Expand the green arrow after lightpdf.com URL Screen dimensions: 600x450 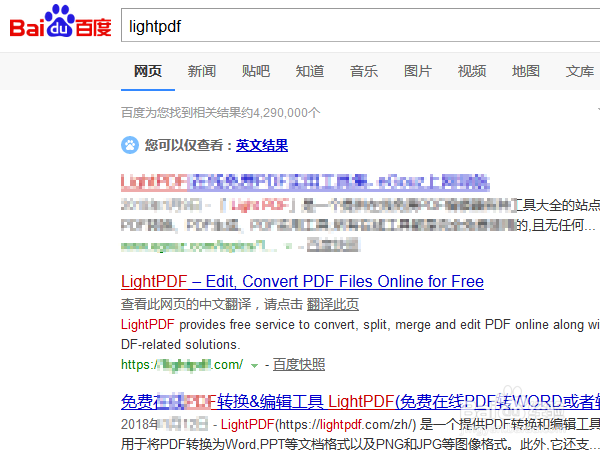[254, 366]
